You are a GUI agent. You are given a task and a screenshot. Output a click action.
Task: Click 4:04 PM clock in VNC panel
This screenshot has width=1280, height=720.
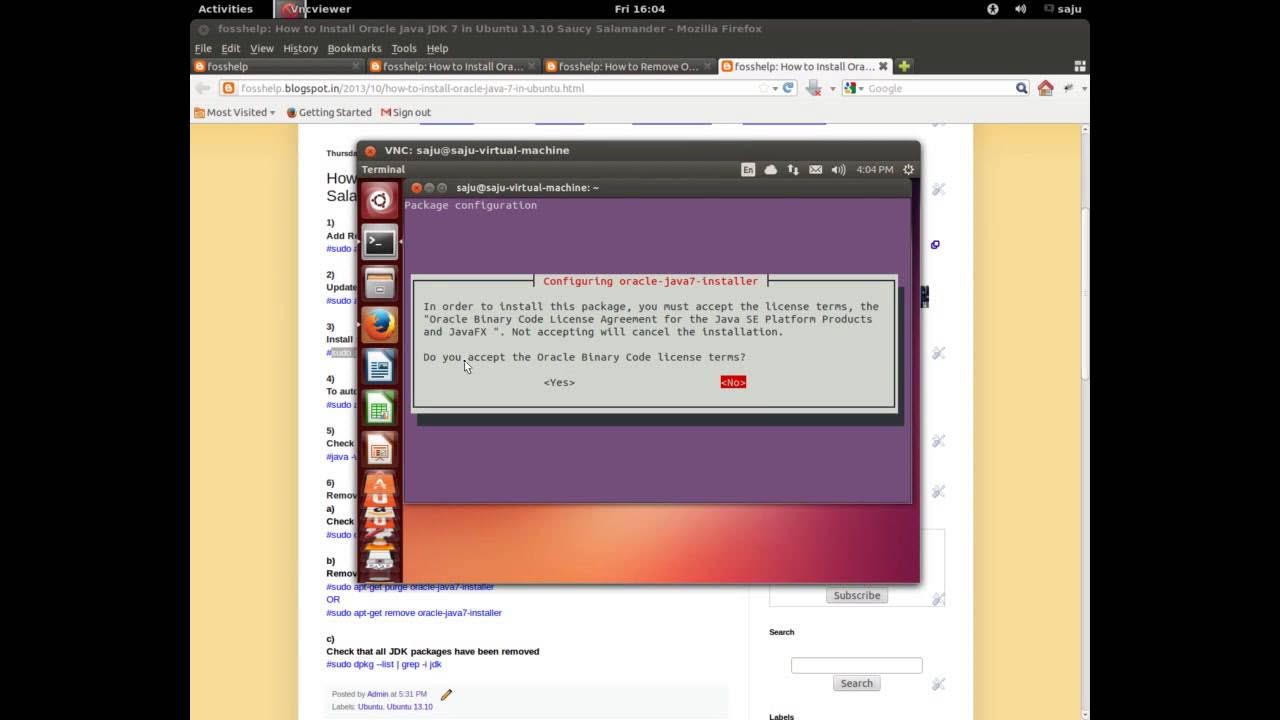tap(875, 170)
